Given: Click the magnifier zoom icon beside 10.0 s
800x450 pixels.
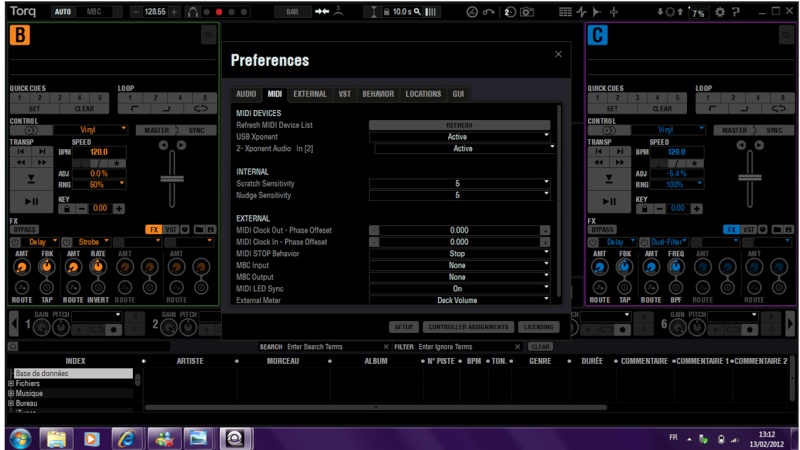Looking at the screenshot, I should click(417, 12).
